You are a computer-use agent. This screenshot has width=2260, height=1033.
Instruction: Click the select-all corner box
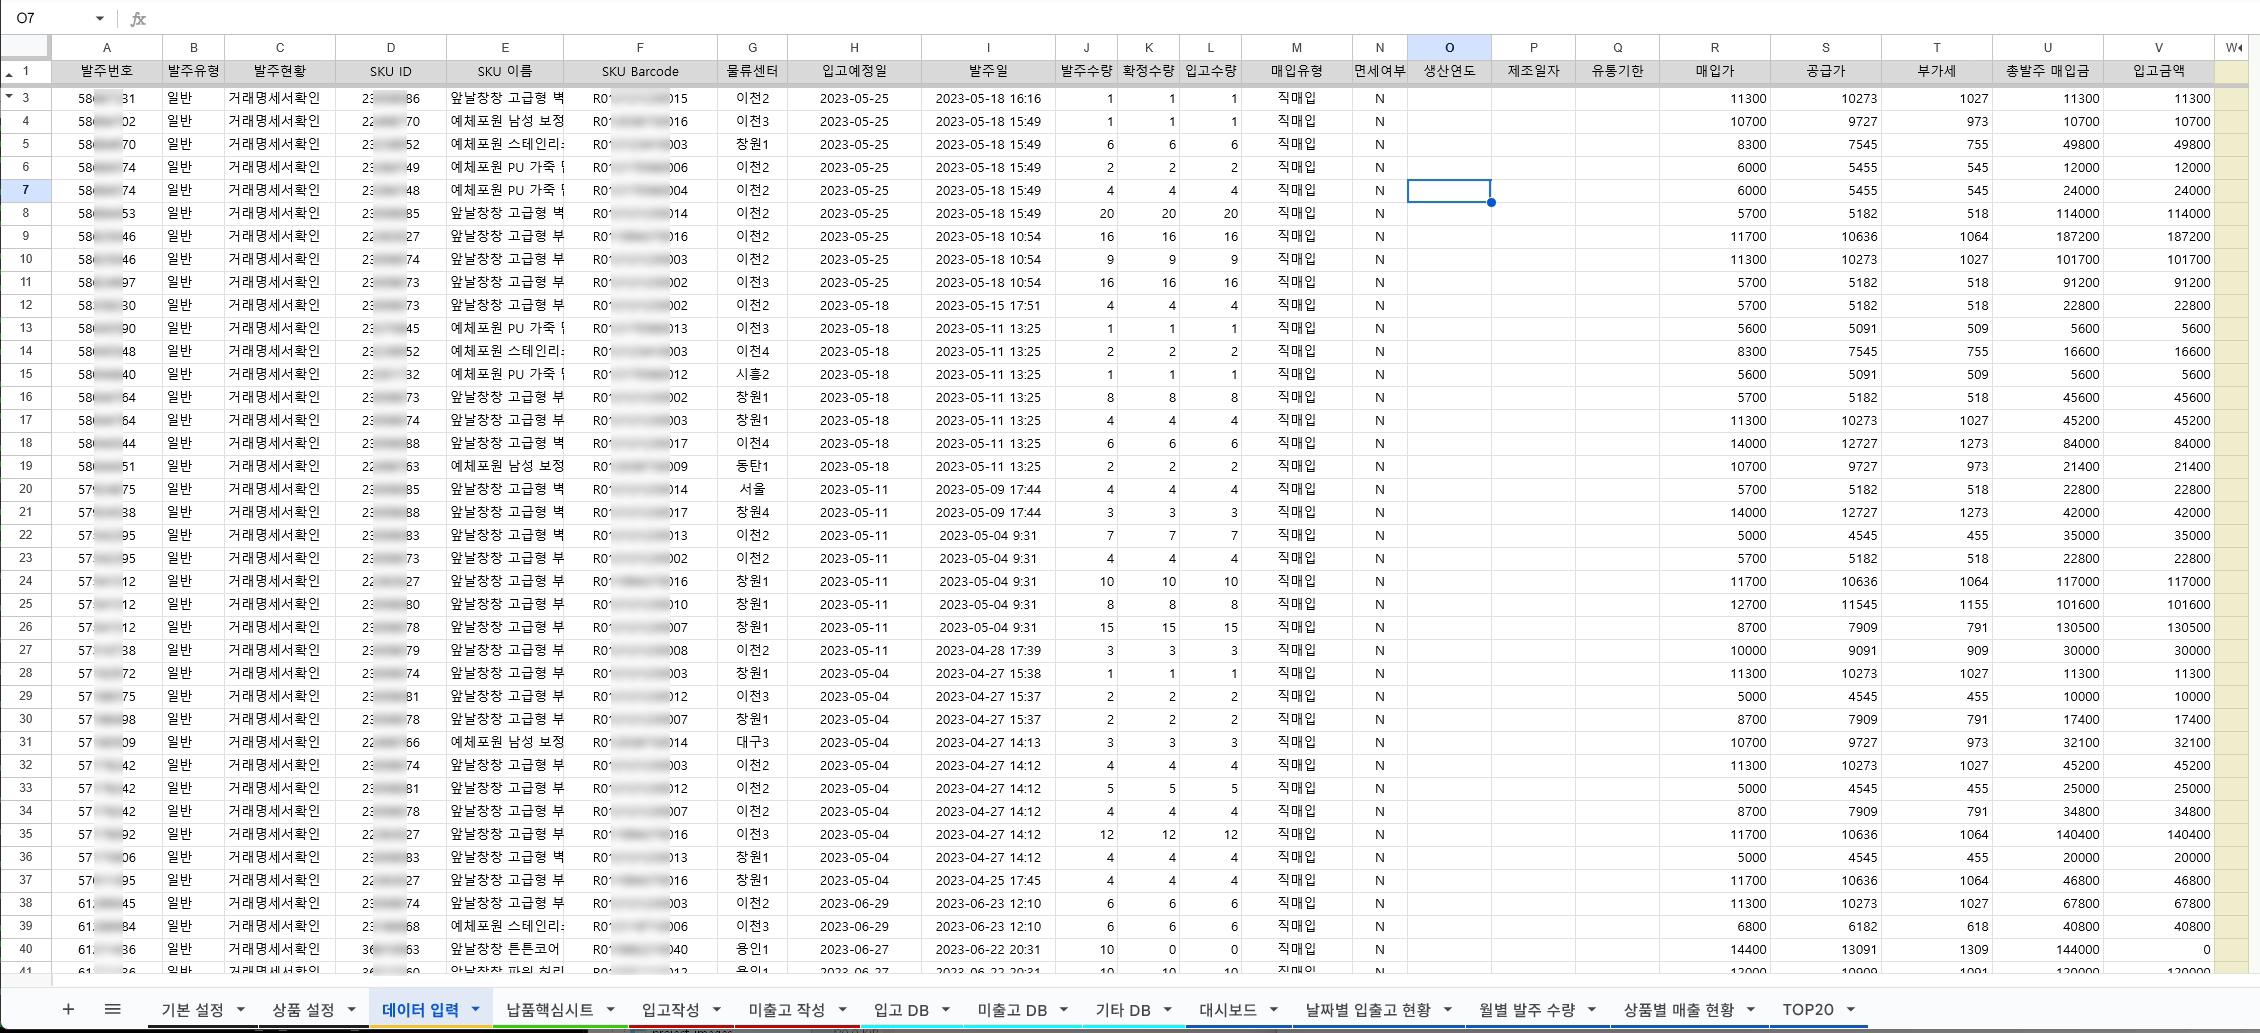pos(25,47)
